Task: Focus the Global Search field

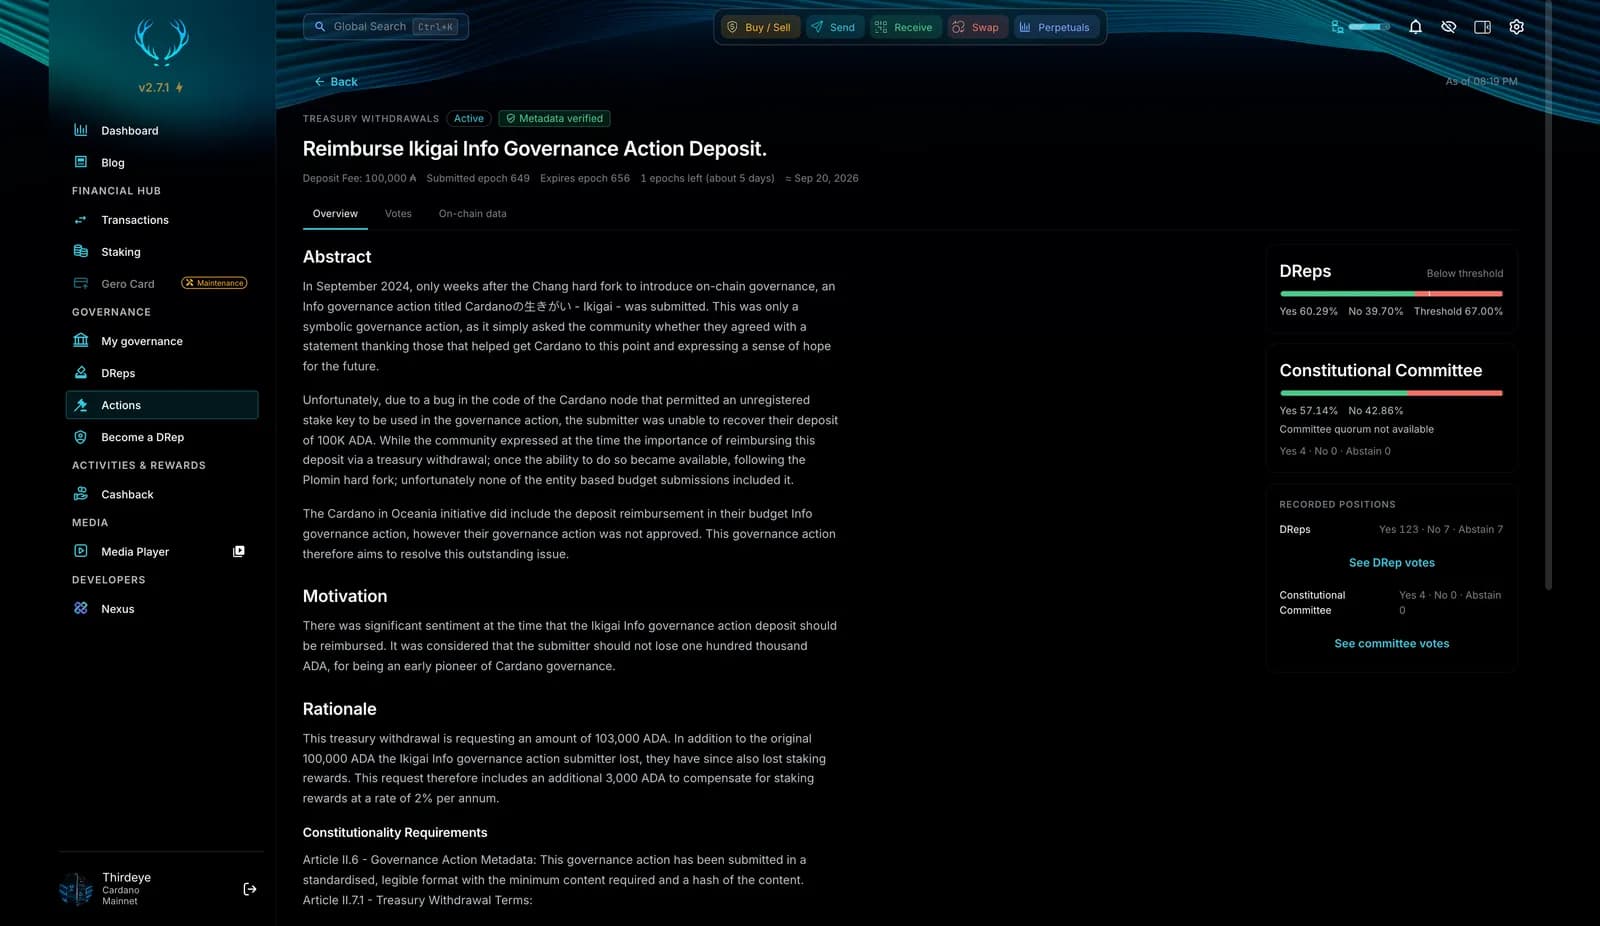Action: click(386, 27)
